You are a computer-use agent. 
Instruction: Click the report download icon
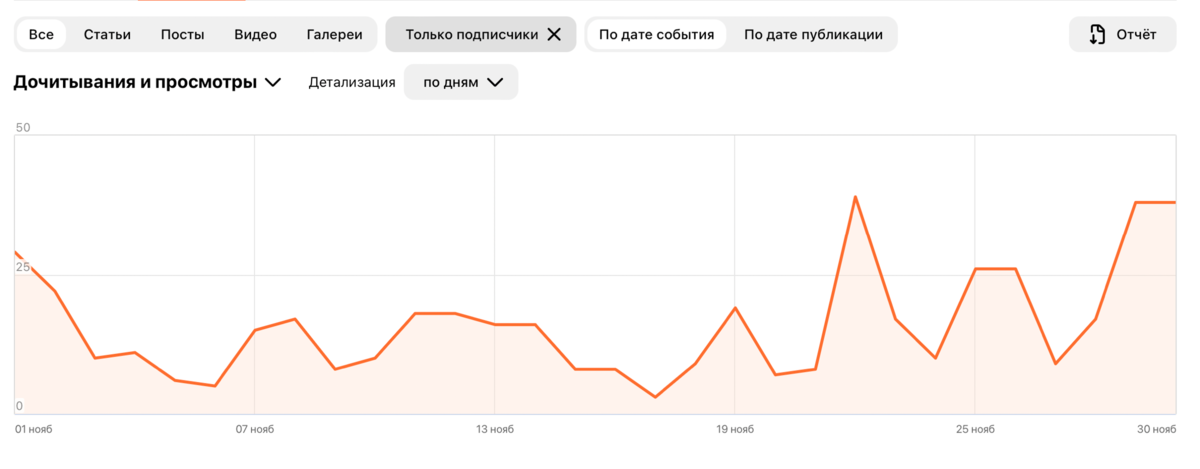click(x=1097, y=35)
